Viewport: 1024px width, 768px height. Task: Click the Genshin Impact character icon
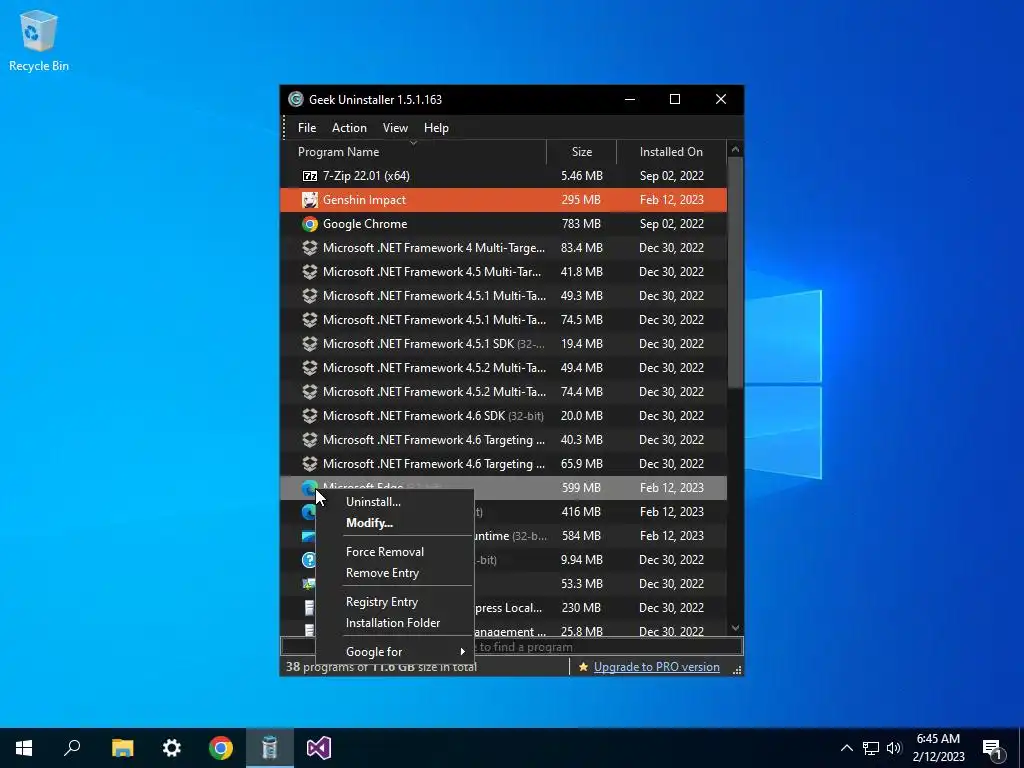[x=310, y=200]
